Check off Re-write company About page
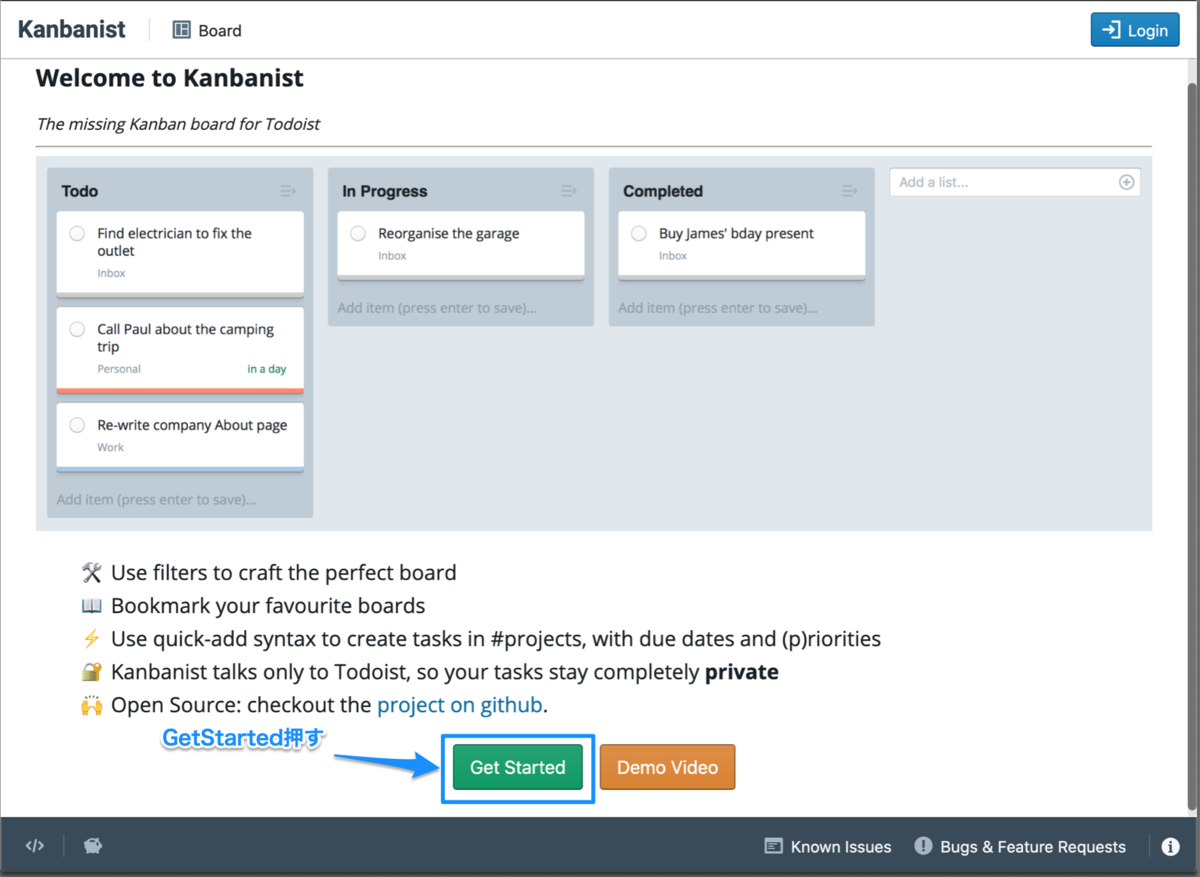Screen dimensions: 1200x877 point(77,426)
